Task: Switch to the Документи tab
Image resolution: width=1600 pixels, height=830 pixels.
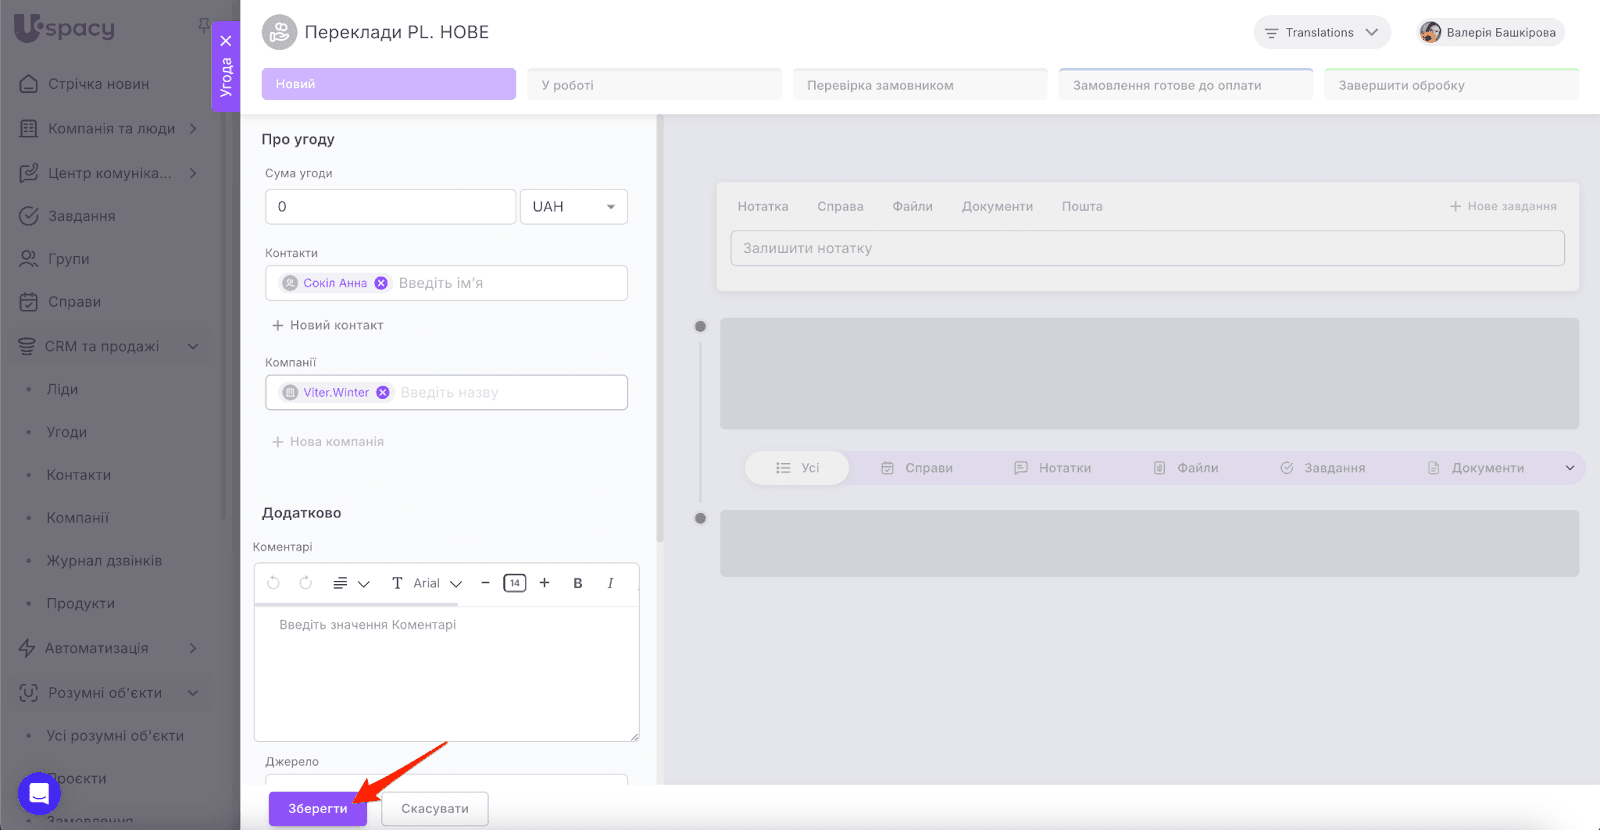Action: tap(997, 207)
